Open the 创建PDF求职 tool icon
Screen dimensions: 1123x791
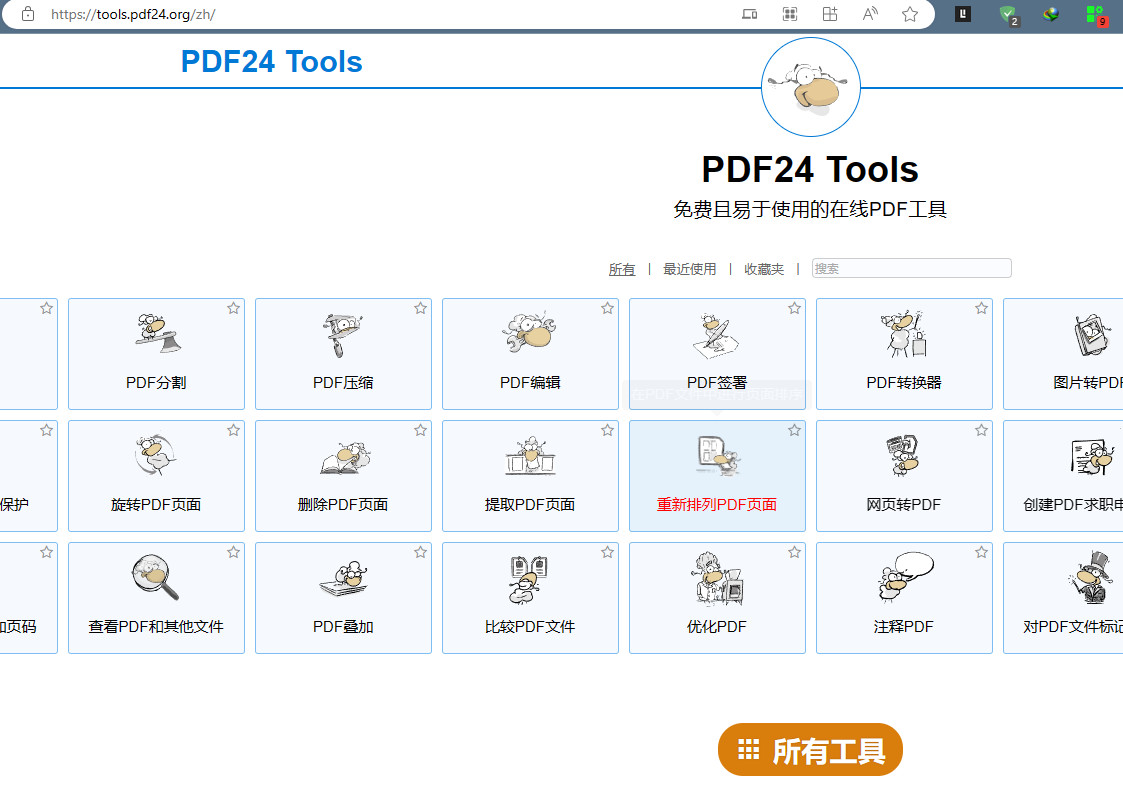click(1092, 457)
